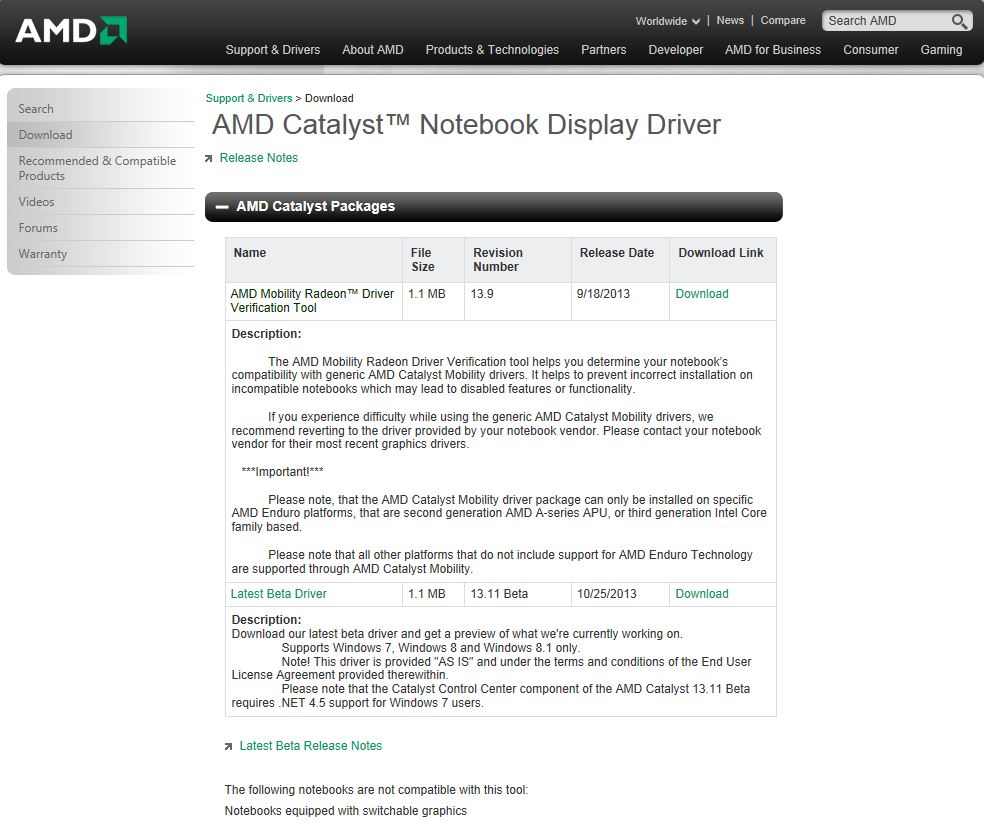
Task: Open the News link in header
Action: pos(730,20)
